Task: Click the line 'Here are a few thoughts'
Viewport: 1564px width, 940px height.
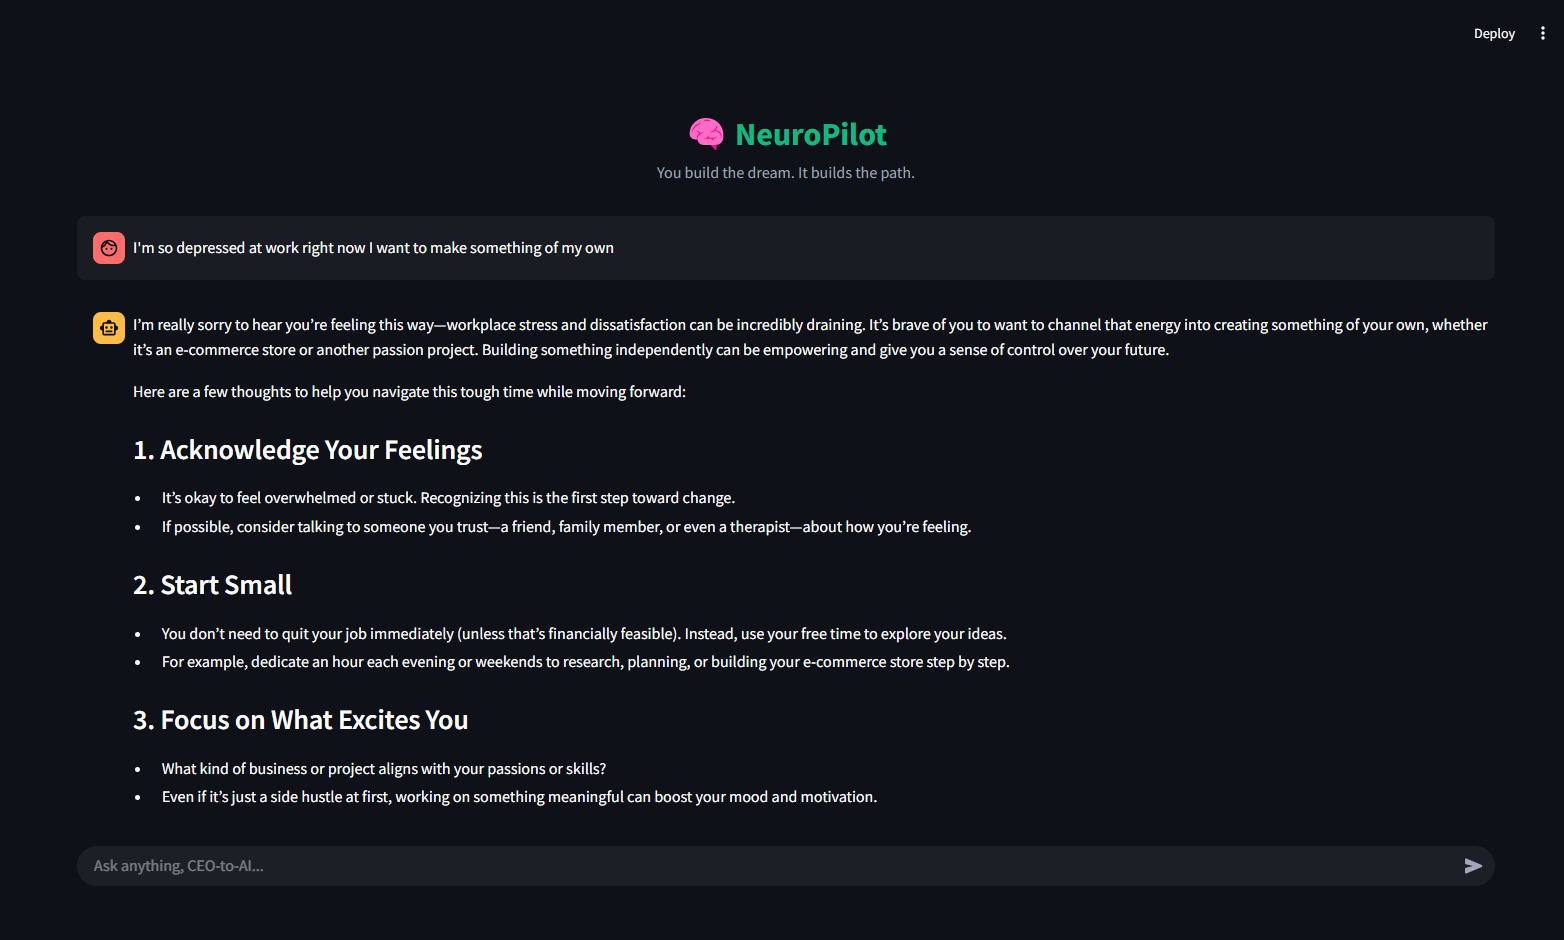Action: pos(409,392)
